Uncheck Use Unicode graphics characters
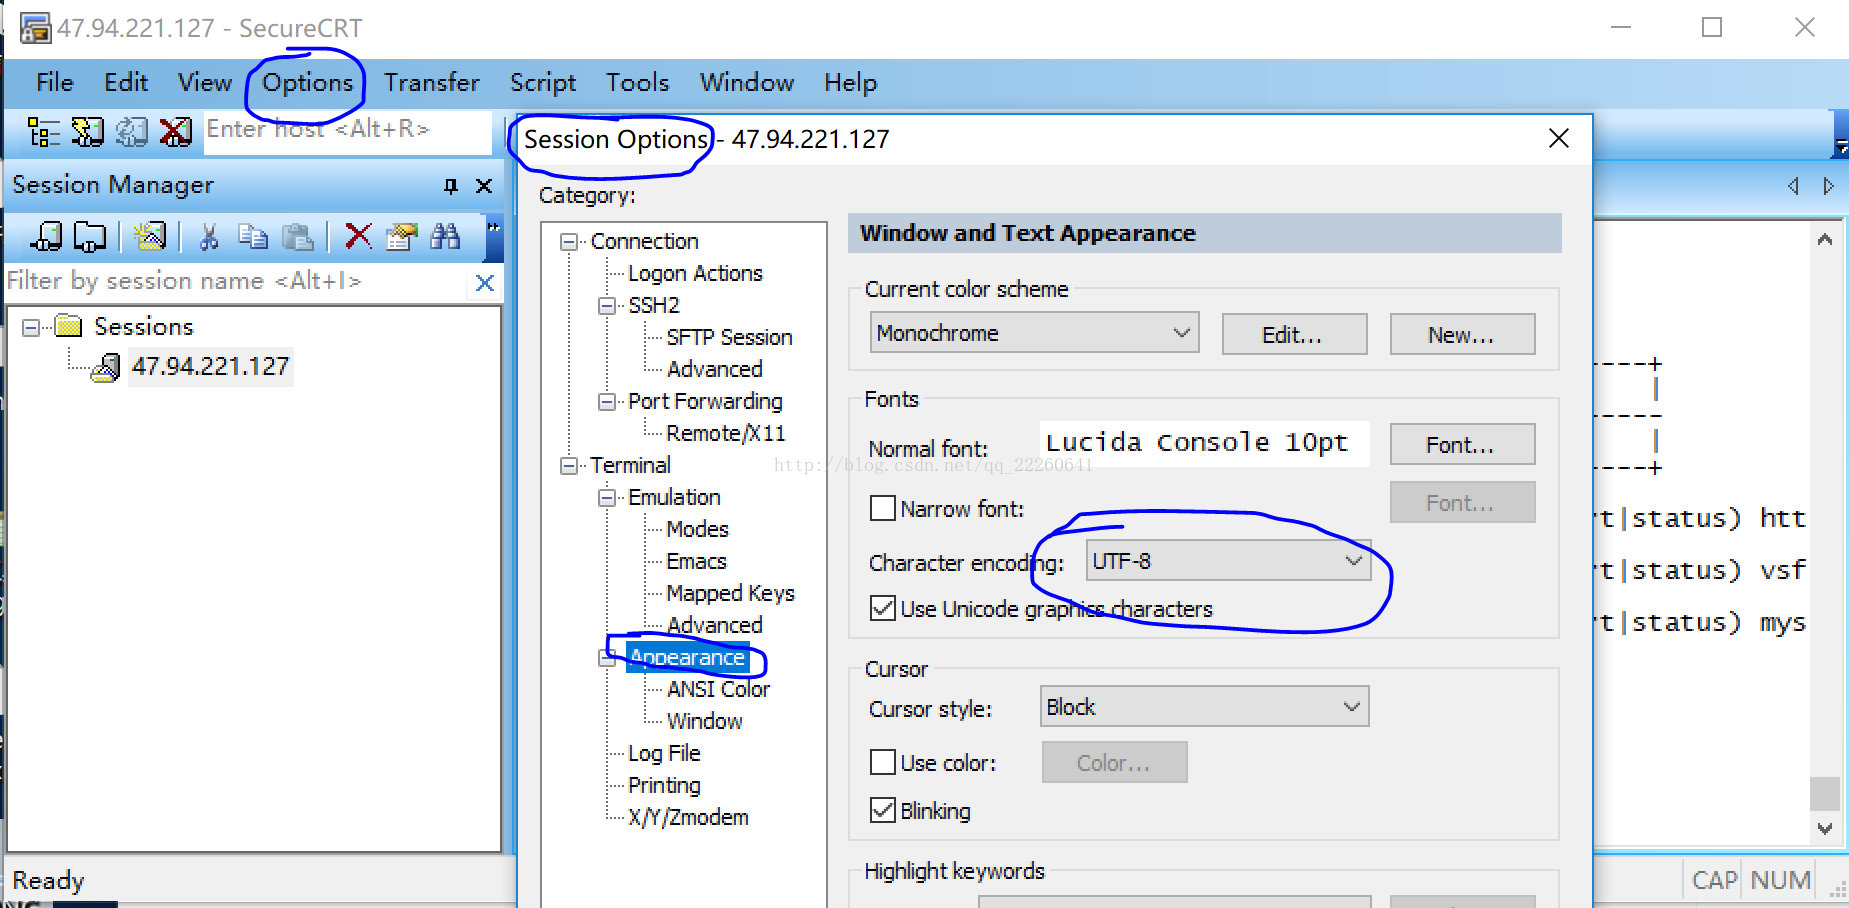The height and width of the screenshot is (908, 1849). tap(883, 609)
